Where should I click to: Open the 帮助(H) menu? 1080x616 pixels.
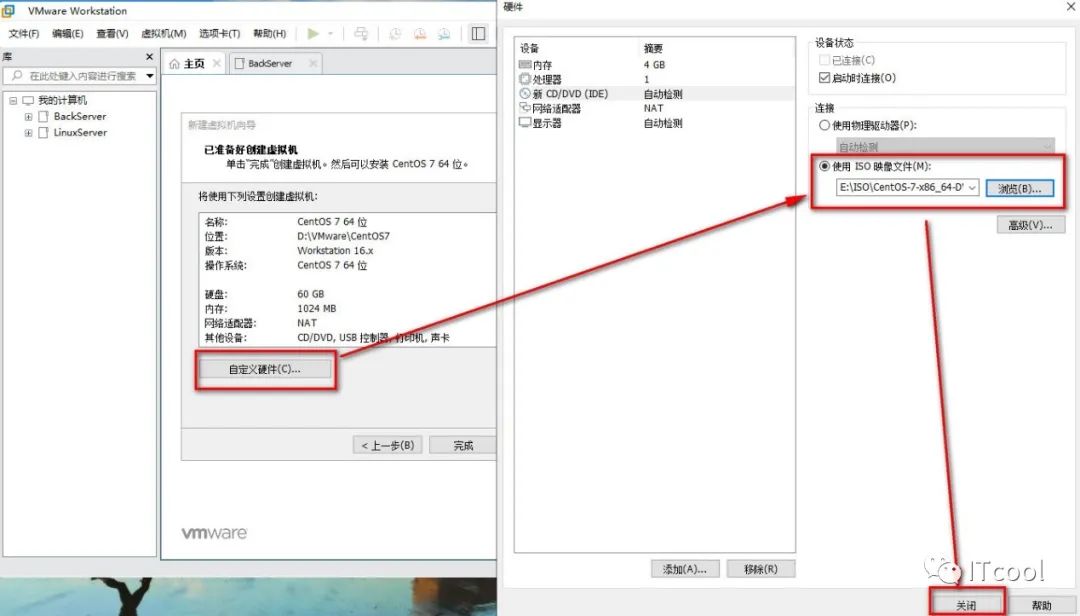(269, 33)
